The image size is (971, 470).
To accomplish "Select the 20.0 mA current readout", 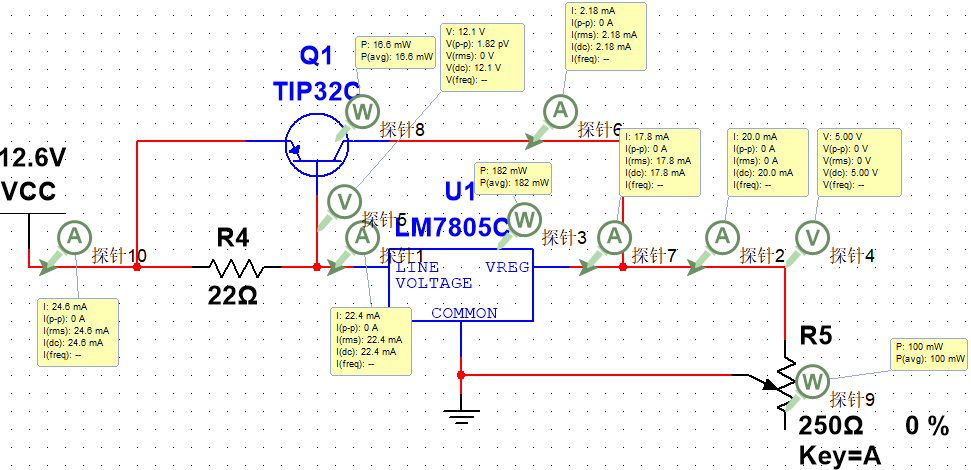I will (x=768, y=162).
